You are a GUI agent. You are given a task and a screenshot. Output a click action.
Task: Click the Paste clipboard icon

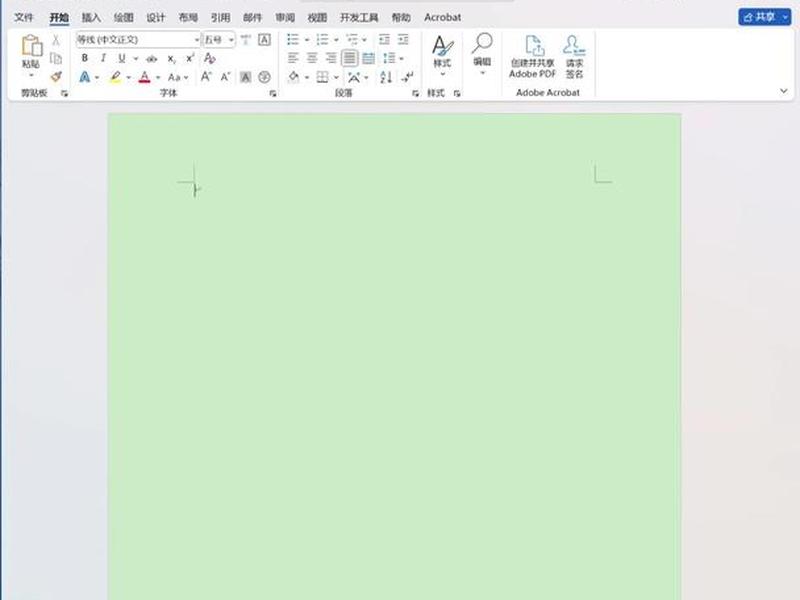(x=32, y=45)
